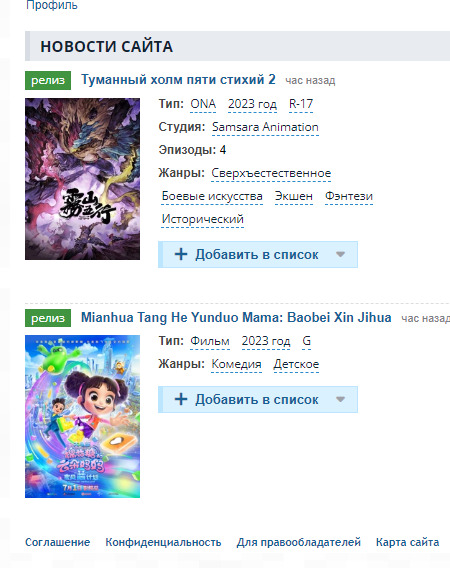
Task: Open the Туманный холм пяти стихий 2 title
Action: (x=178, y=80)
